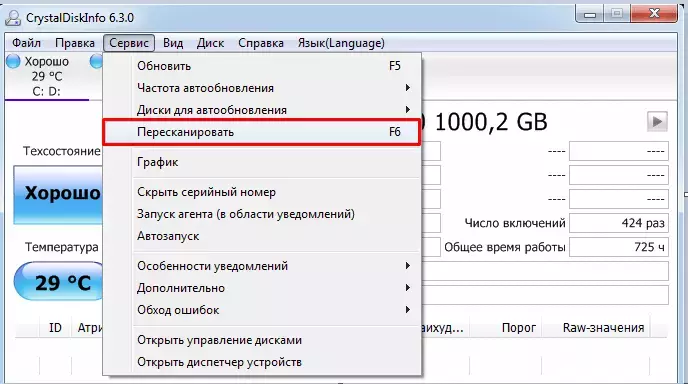This screenshot has height=384, width=688.
Task: Click the Температура label
Action: pyautogui.click(x=62, y=247)
